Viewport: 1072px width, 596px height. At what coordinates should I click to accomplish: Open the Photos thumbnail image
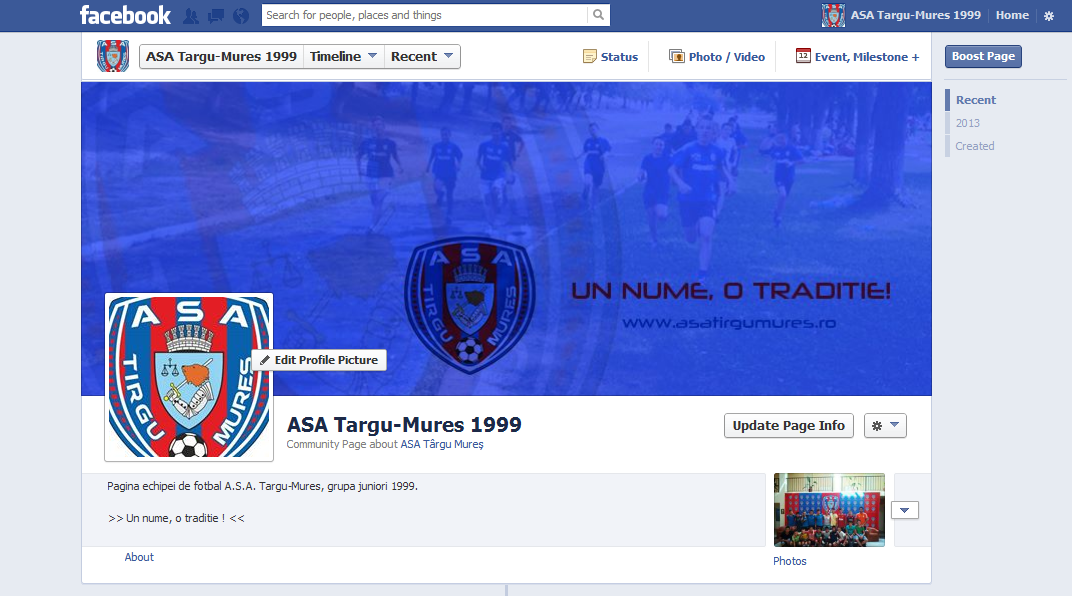point(829,510)
